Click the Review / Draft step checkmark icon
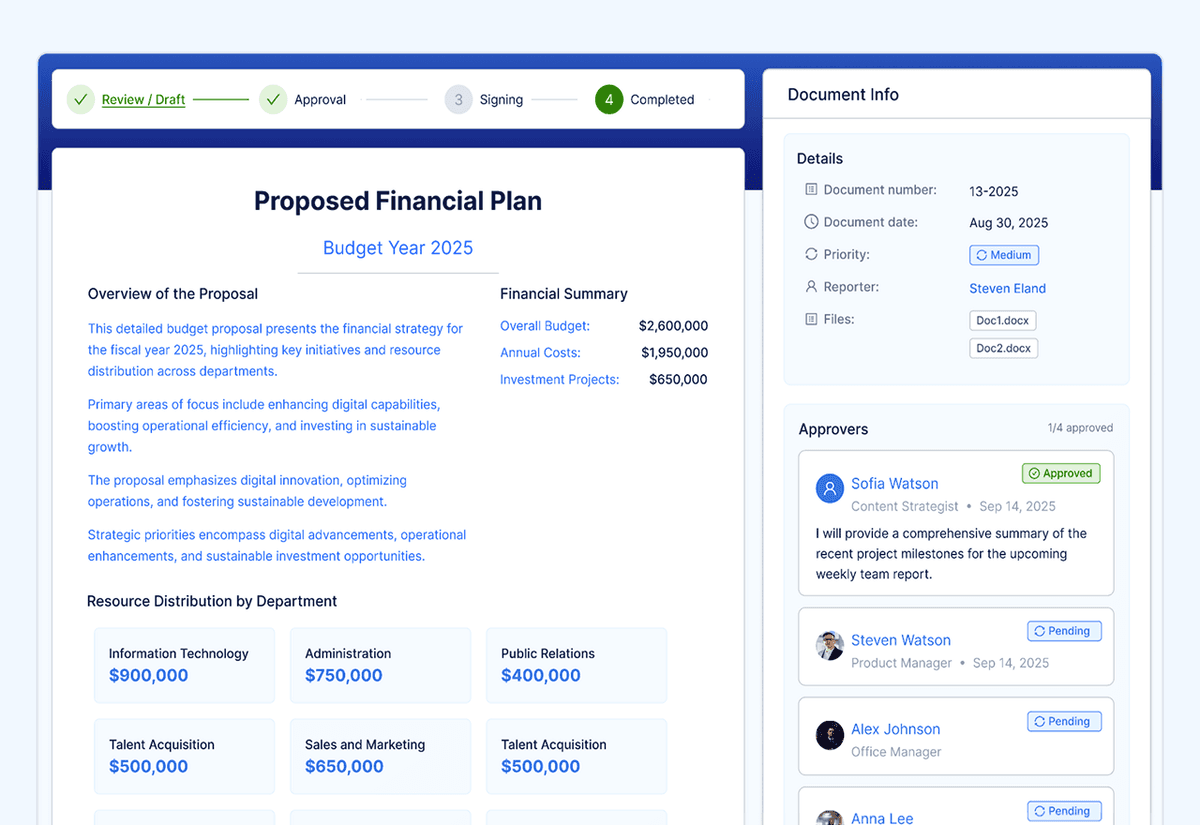 click(81, 99)
